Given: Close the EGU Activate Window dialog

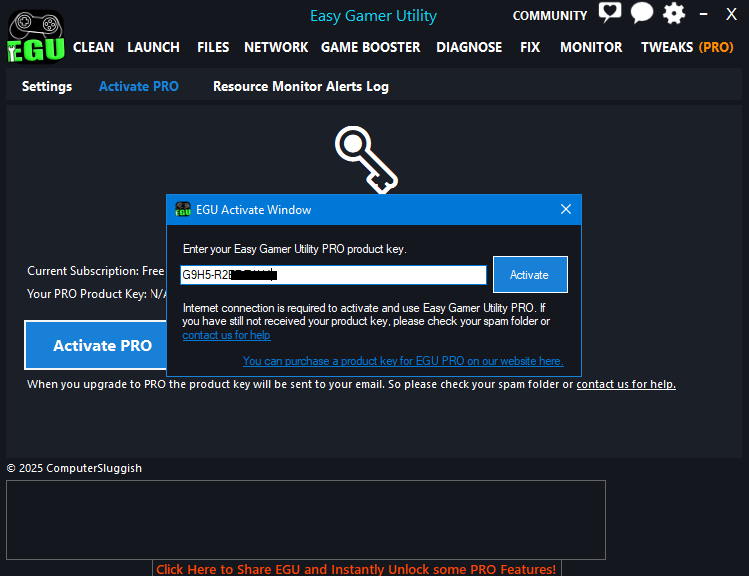Looking at the screenshot, I should click(566, 209).
